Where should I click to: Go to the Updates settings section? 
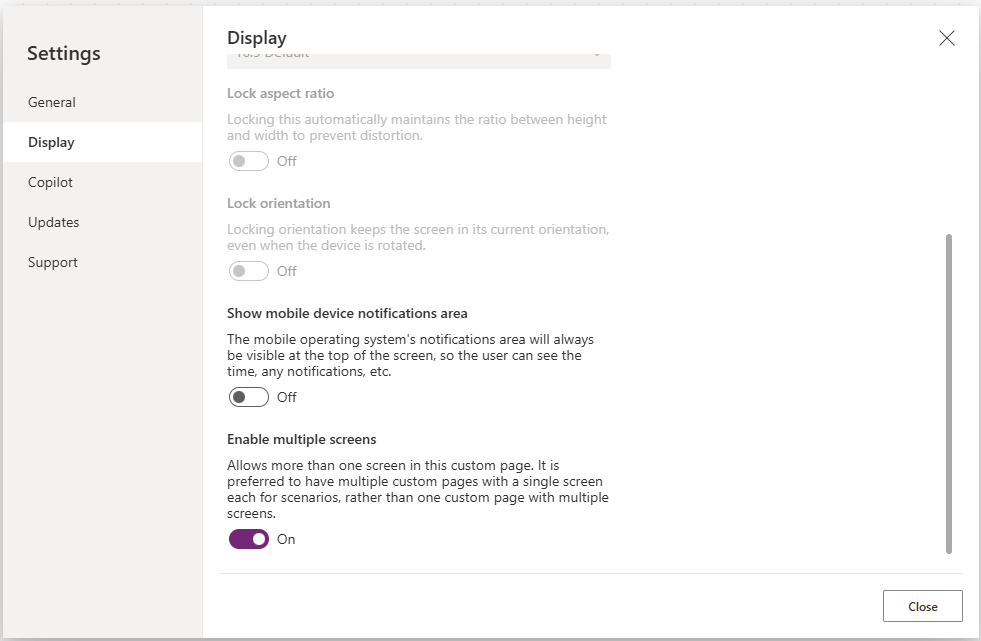point(54,222)
